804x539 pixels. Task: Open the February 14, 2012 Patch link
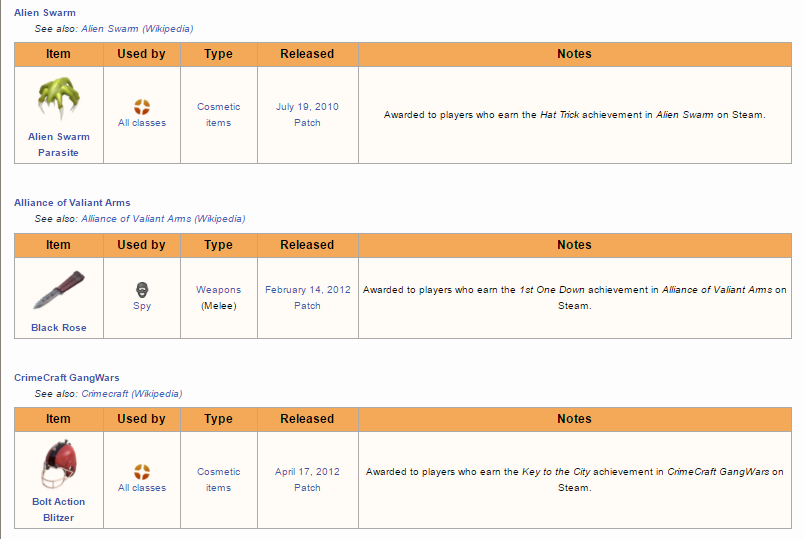pyautogui.click(x=307, y=298)
